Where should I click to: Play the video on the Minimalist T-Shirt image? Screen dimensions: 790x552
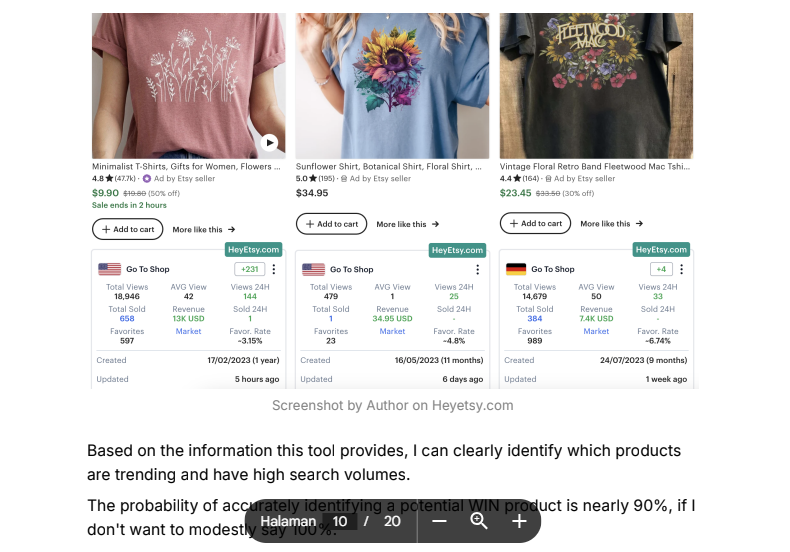click(269, 143)
